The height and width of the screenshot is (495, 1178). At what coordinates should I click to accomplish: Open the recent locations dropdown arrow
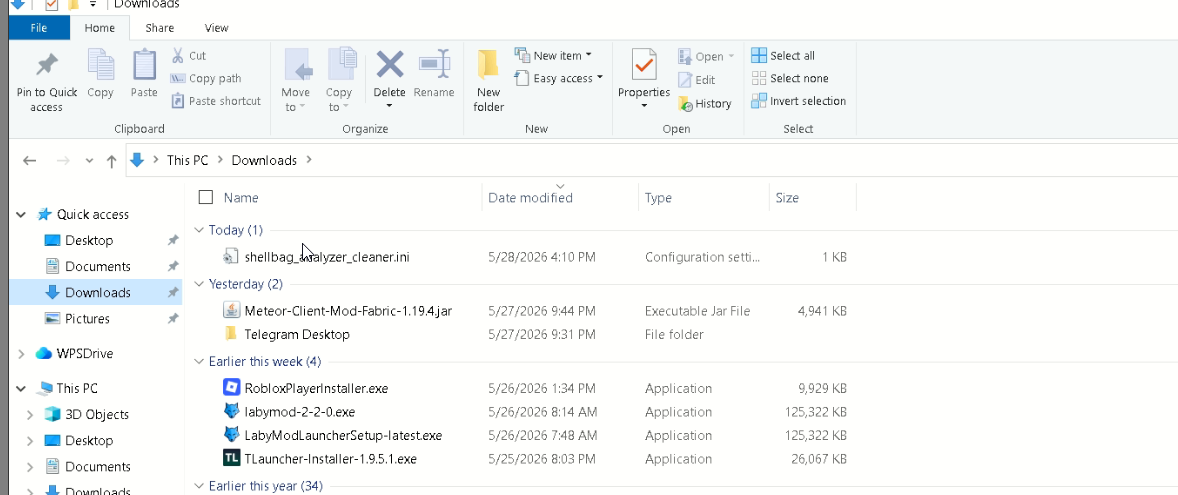click(x=89, y=161)
